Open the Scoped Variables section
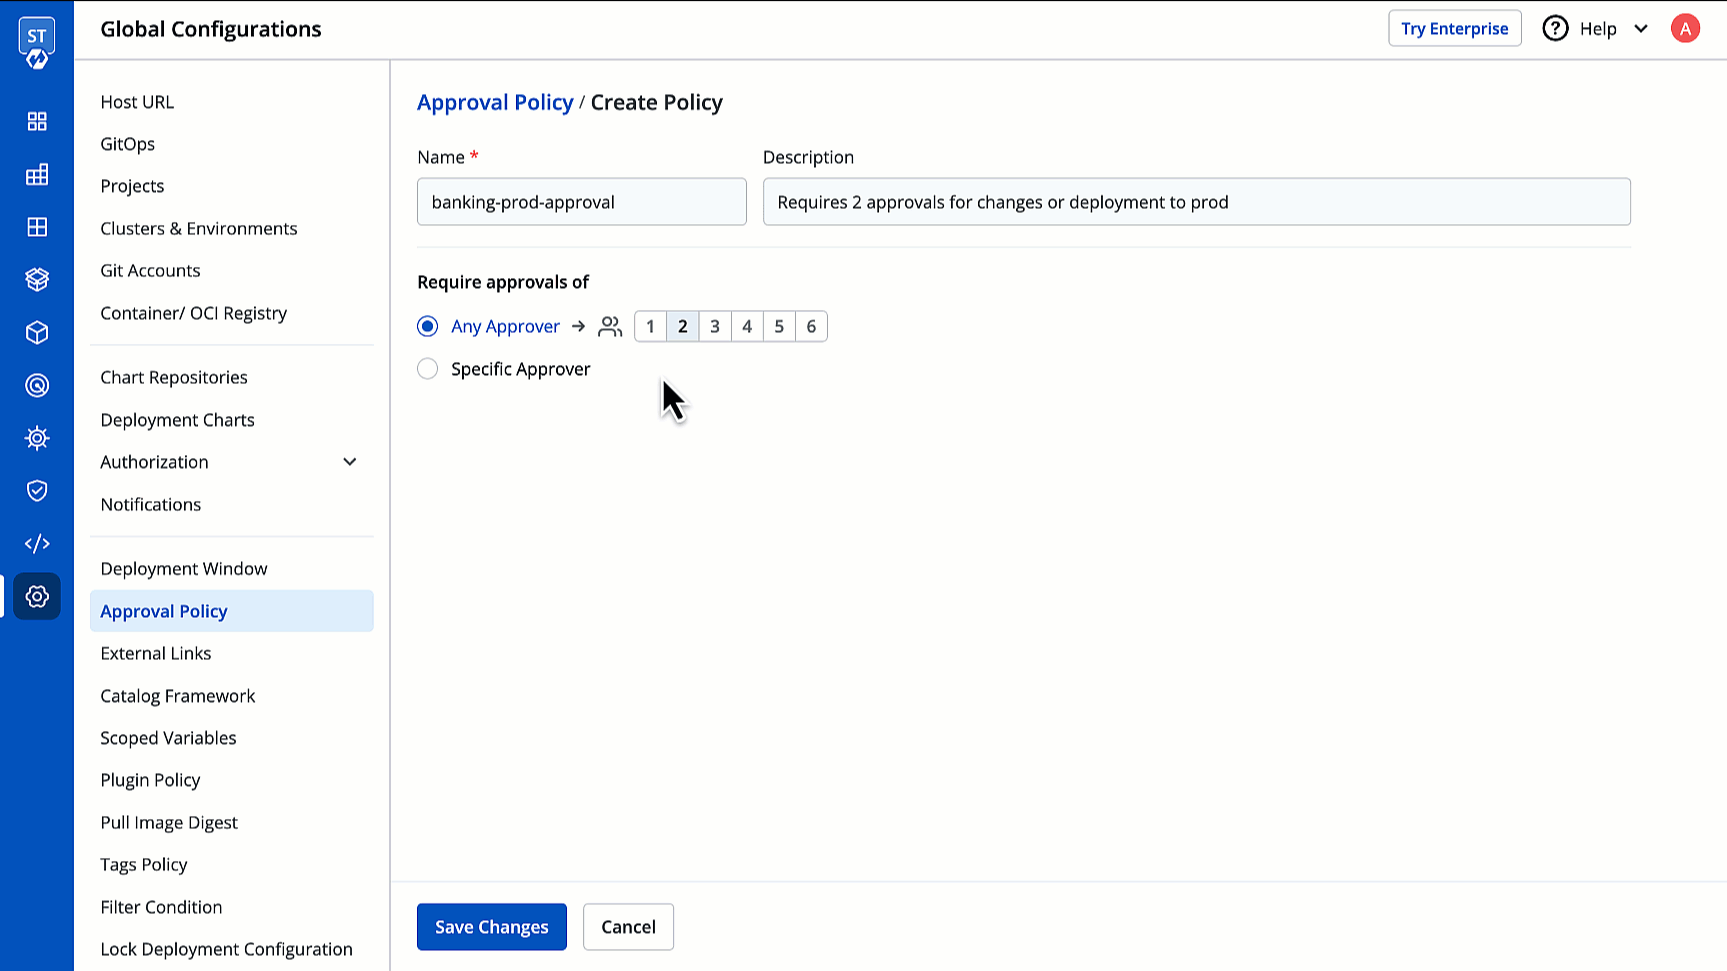Viewport: 1727px width, 971px height. 168,737
